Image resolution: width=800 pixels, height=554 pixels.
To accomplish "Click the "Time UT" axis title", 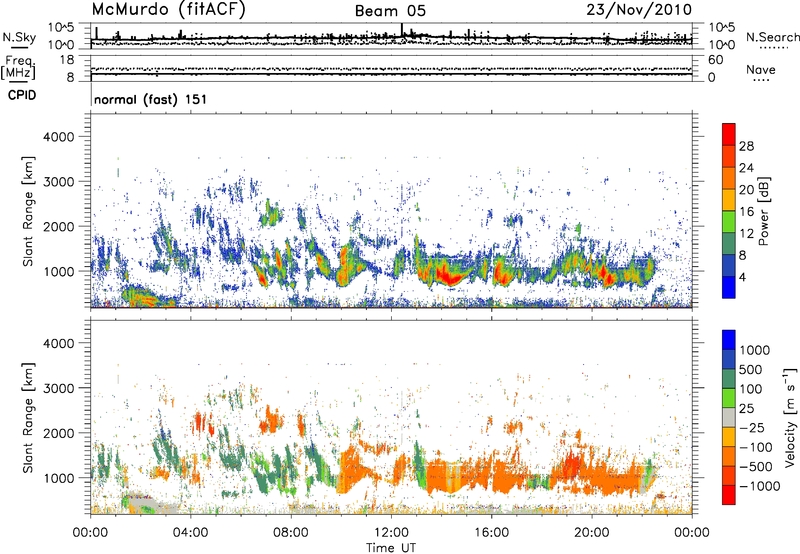I will click(x=391, y=547).
